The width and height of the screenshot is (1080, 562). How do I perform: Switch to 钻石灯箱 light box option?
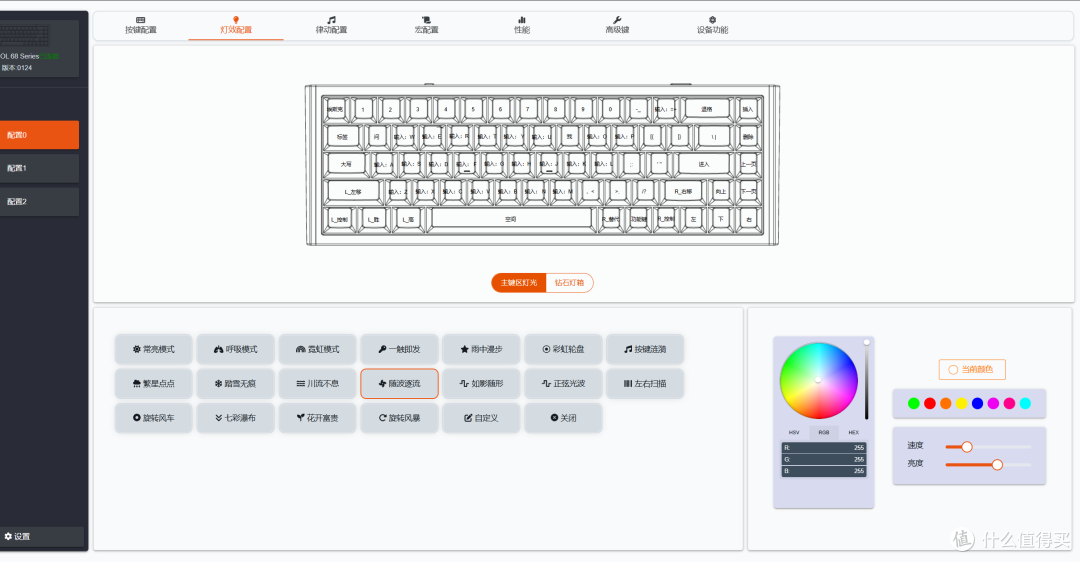coord(570,282)
